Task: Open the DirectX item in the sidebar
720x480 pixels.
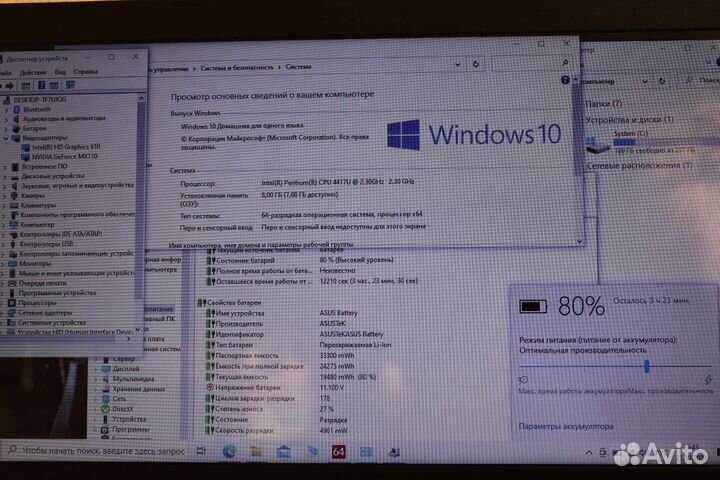Action: (123, 408)
